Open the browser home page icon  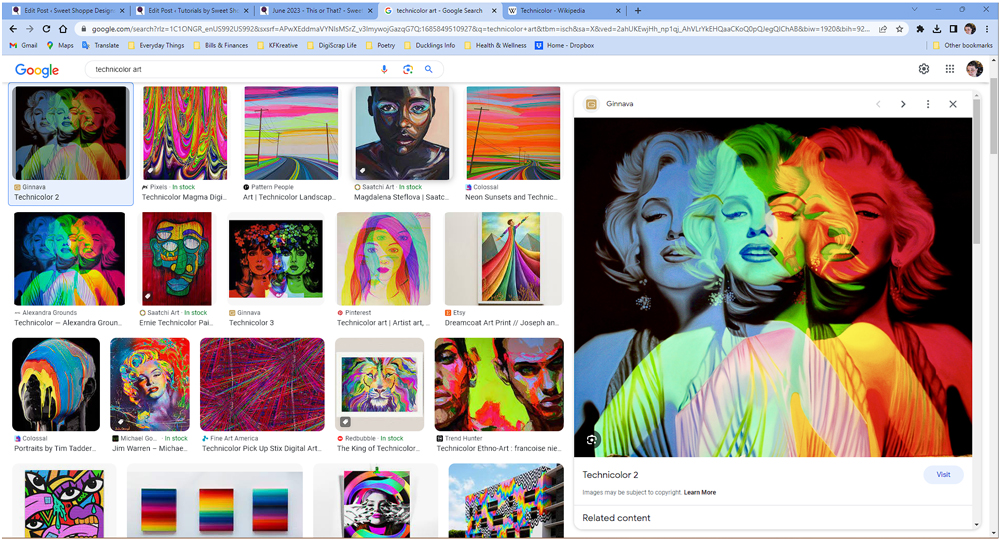62,29
